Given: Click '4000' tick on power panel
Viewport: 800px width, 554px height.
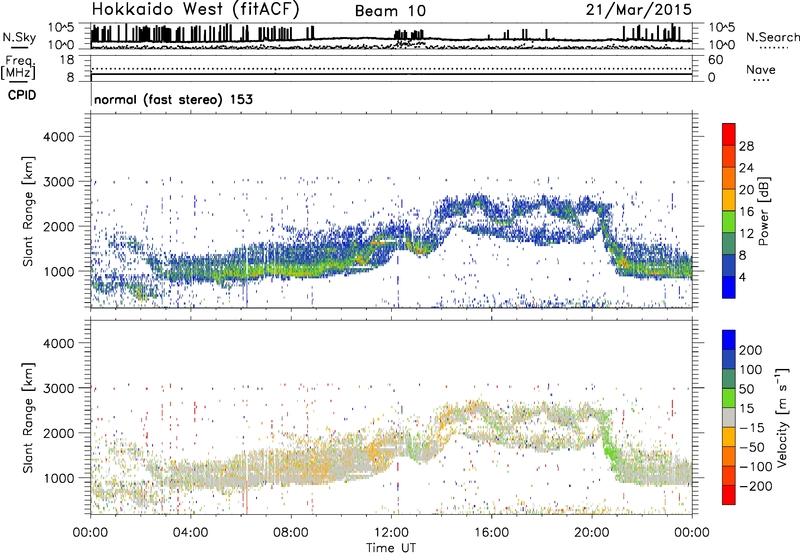Looking at the screenshot, I should pyautogui.click(x=59, y=137).
